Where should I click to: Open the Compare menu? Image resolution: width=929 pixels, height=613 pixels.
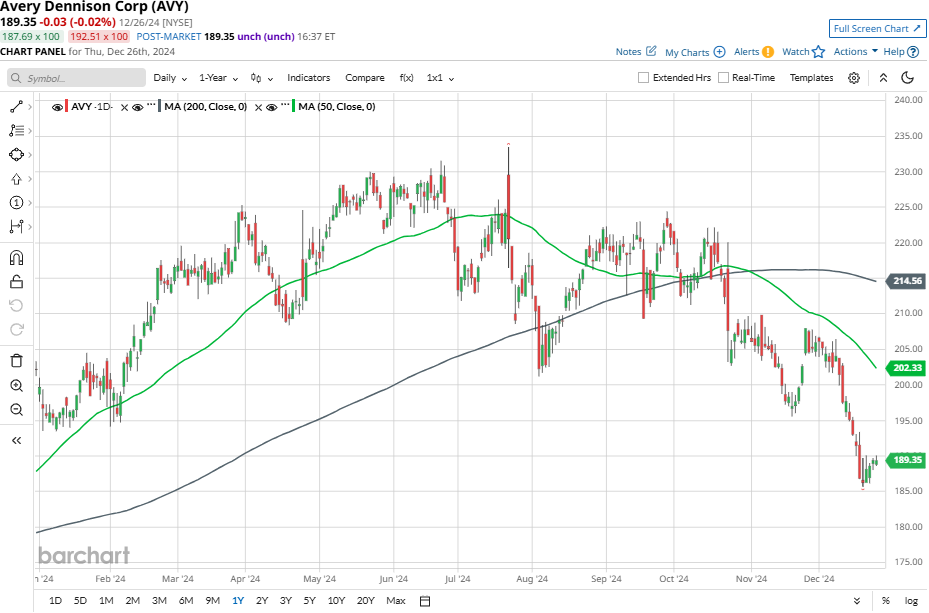(365, 78)
